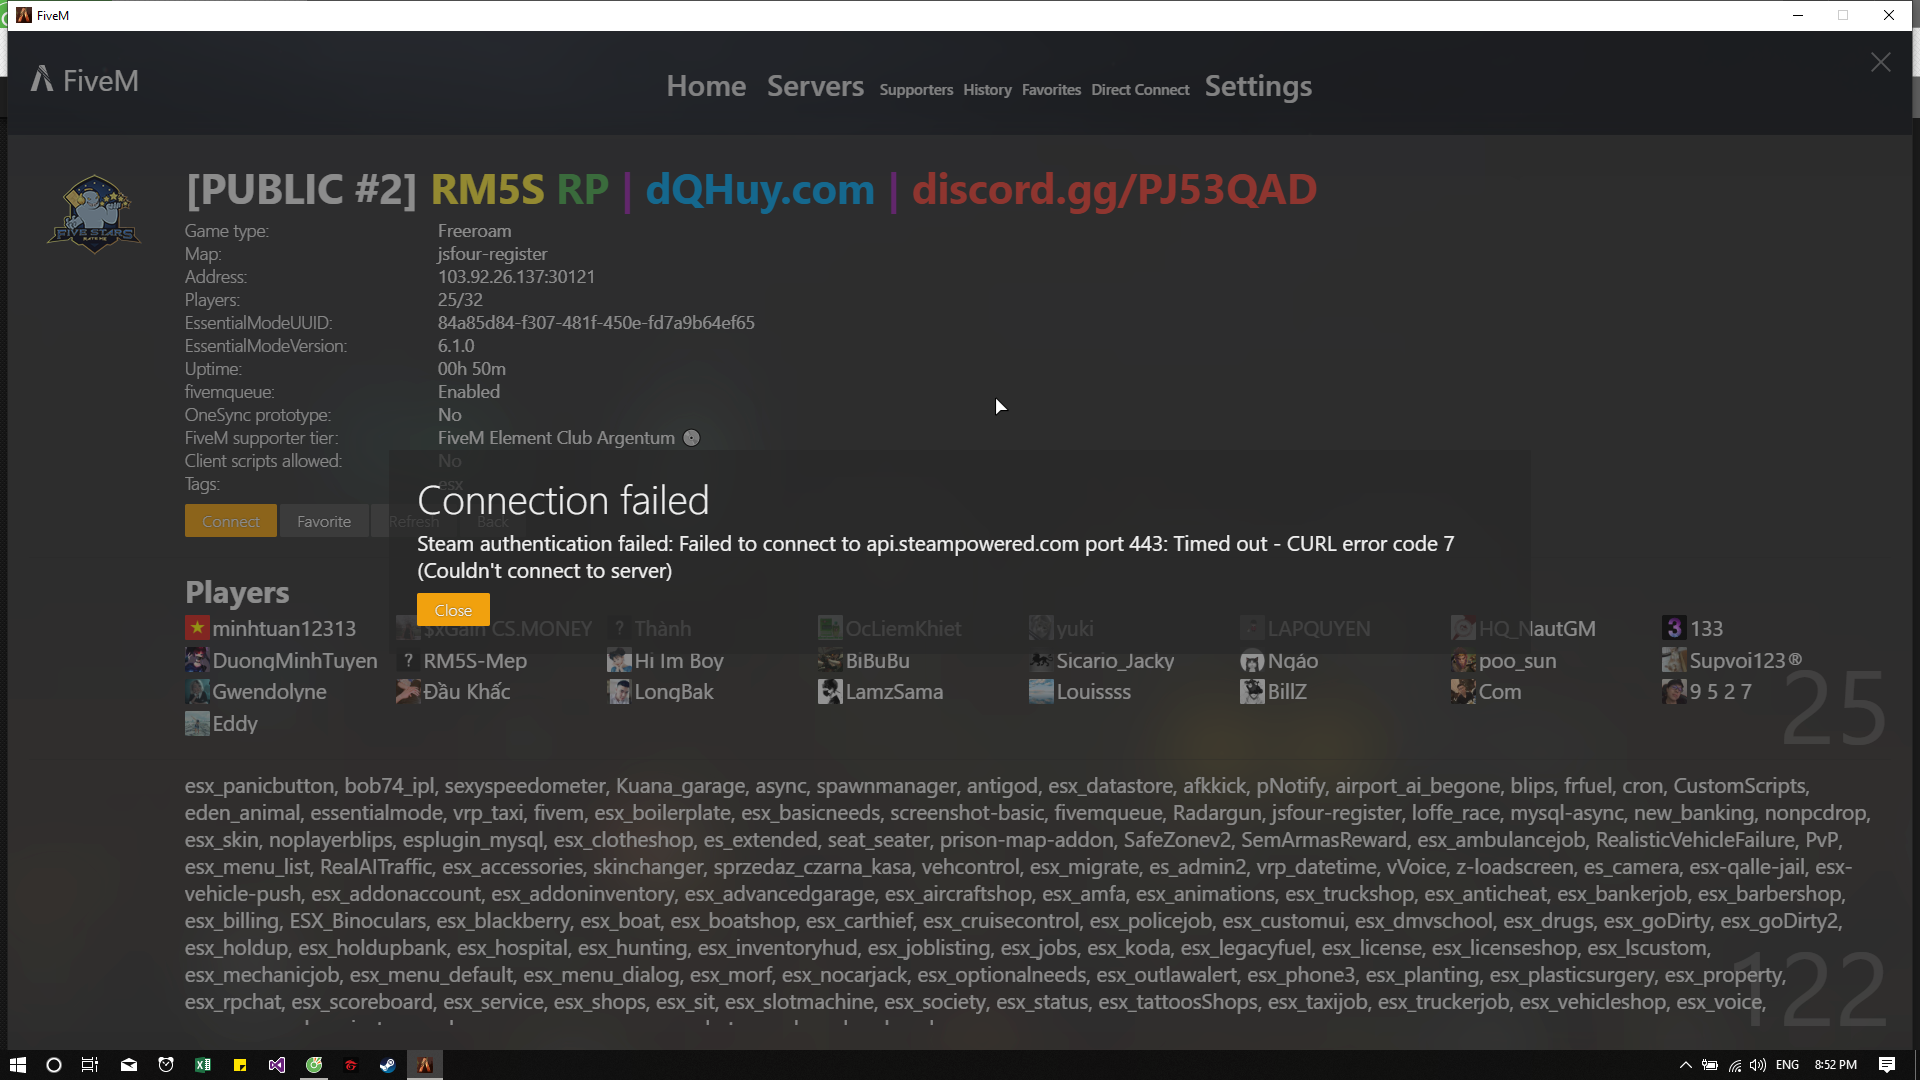This screenshot has height=1080, width=1920.
Task: Click player name RM5S-Mep
Action: coord(475,660)
